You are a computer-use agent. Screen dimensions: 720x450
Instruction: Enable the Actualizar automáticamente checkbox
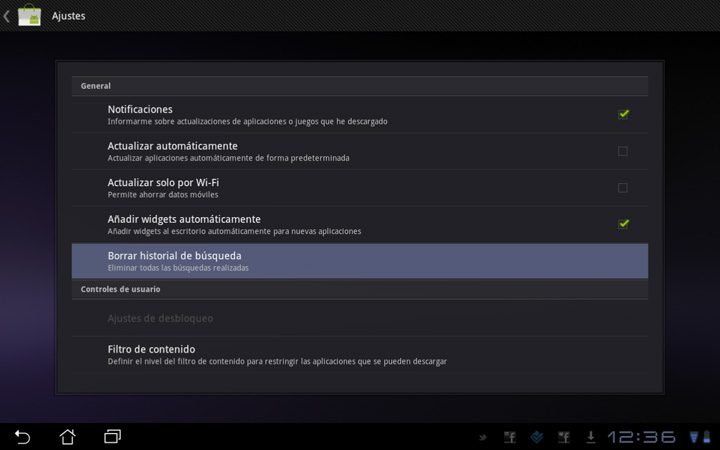tap(623, 151)
